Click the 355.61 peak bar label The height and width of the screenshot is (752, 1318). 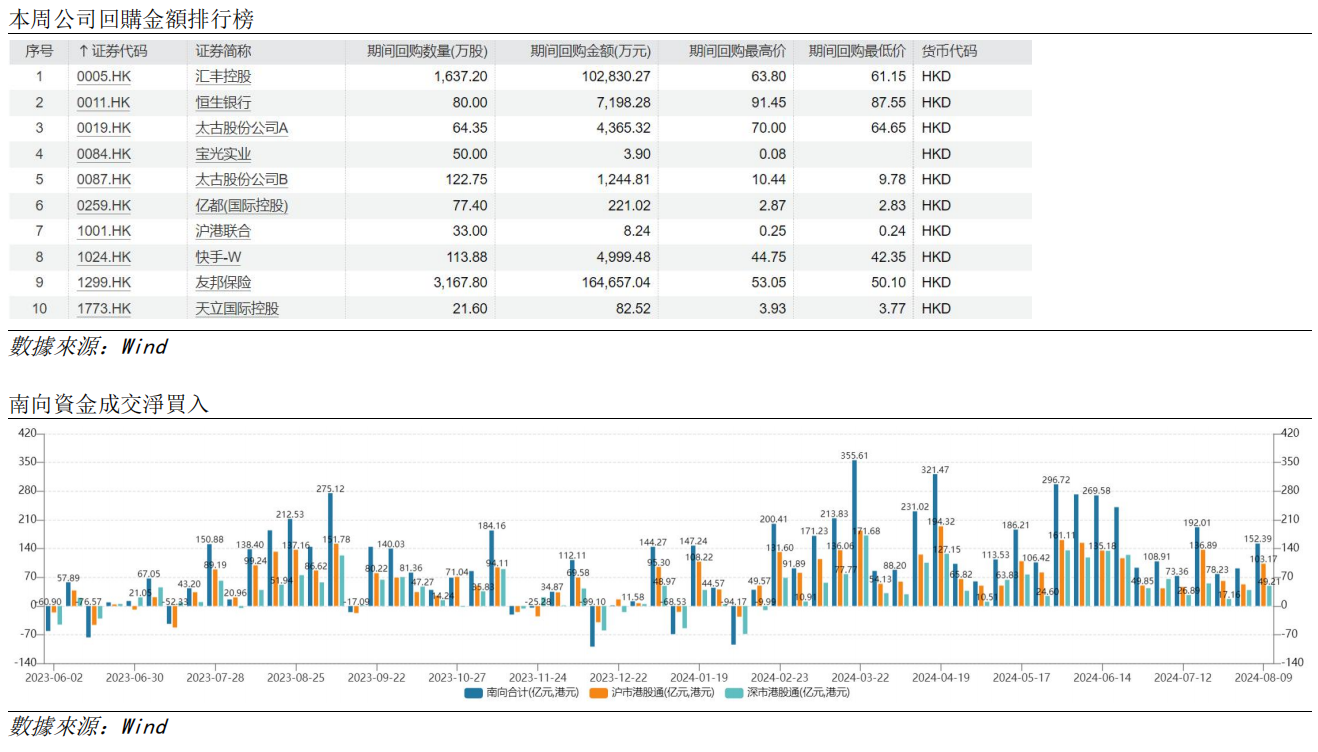coord(854,455)
